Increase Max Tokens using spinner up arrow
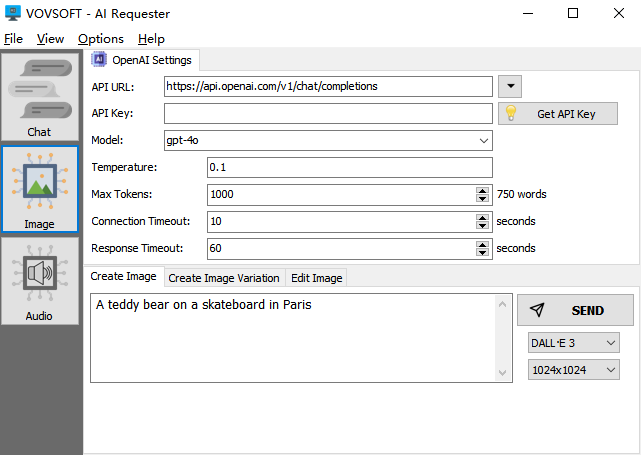641x455 pixels. pyautogui.click(x=483, y=190)
